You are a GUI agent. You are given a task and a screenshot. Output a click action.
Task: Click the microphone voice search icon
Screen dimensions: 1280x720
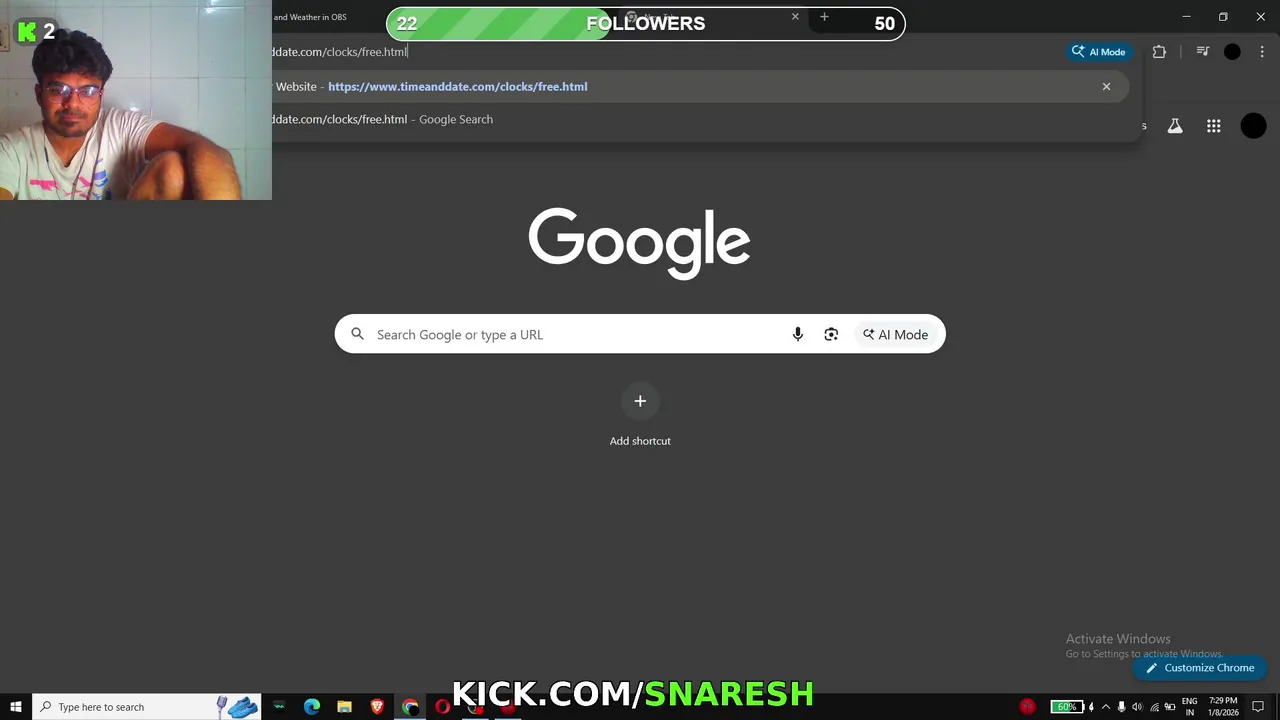(x=797, y=334)
